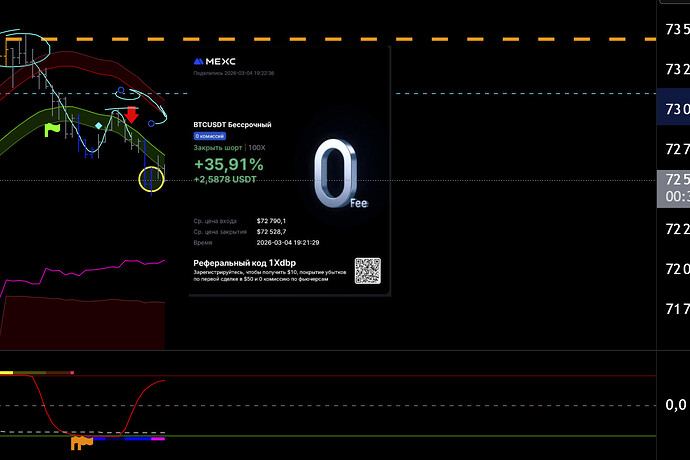Click the small blue circle under the red arrow

(x=150, y=124)
